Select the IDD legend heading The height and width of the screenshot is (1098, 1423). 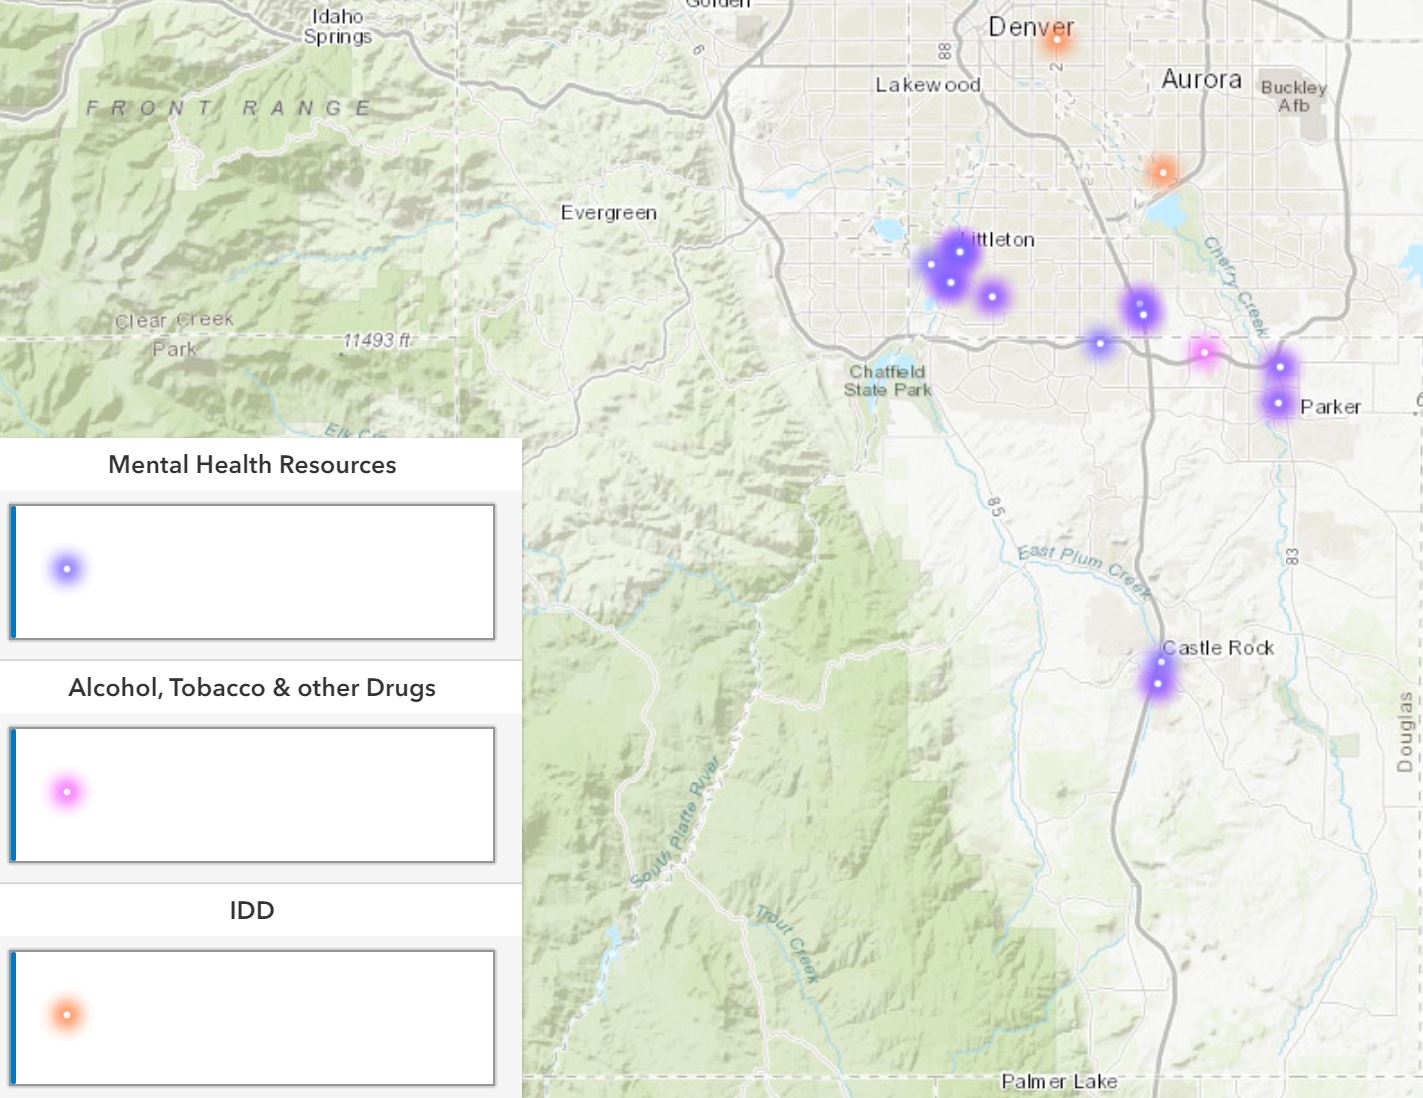point(252,911)
